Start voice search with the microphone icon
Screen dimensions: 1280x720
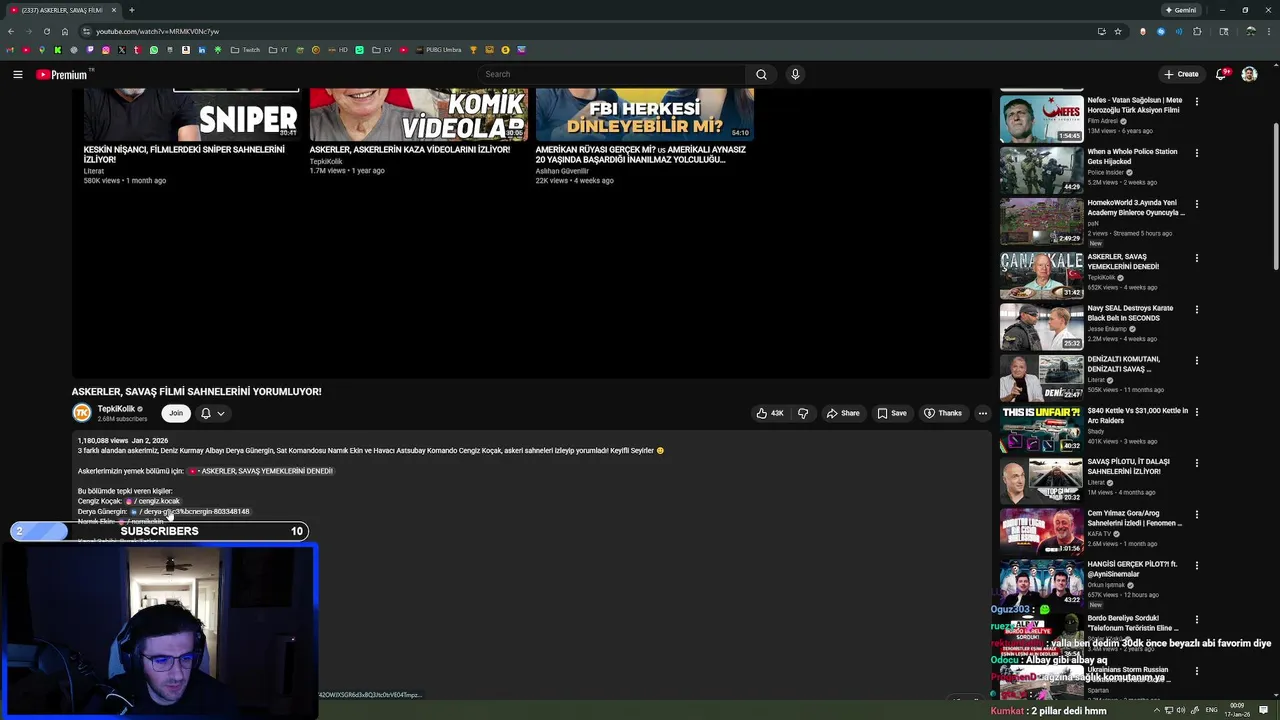795,74
